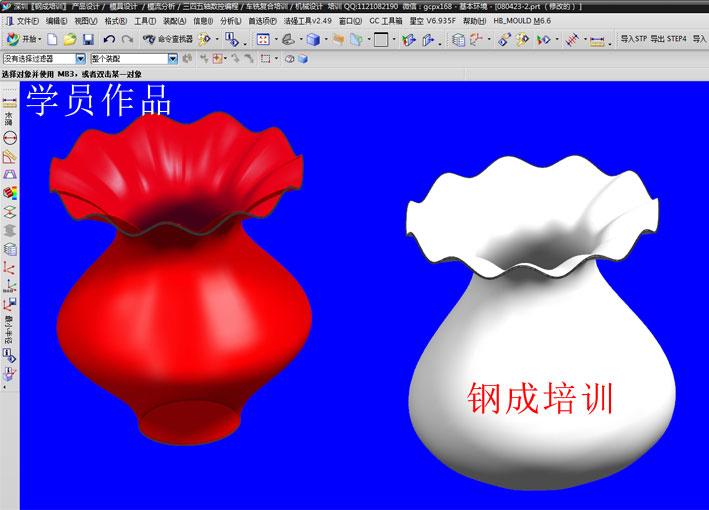Save the part with the floppy icon

point(88,39)
